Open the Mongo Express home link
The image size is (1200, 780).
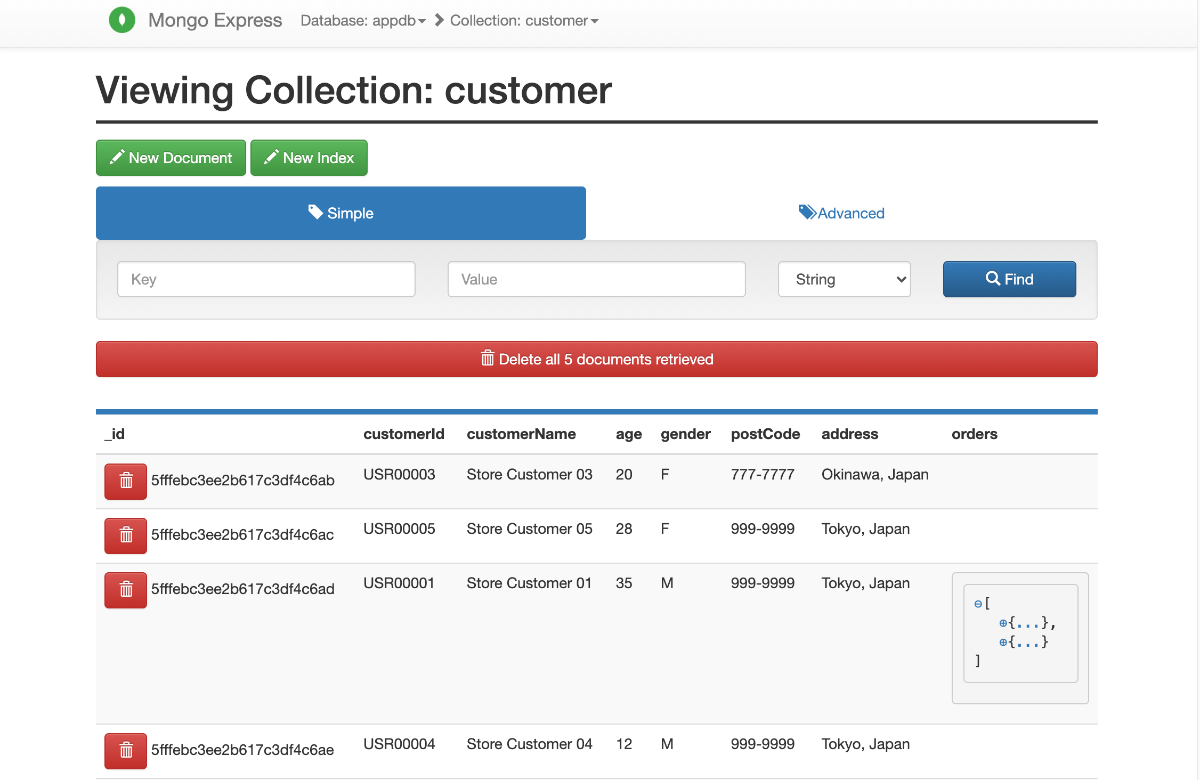(215, 20)
